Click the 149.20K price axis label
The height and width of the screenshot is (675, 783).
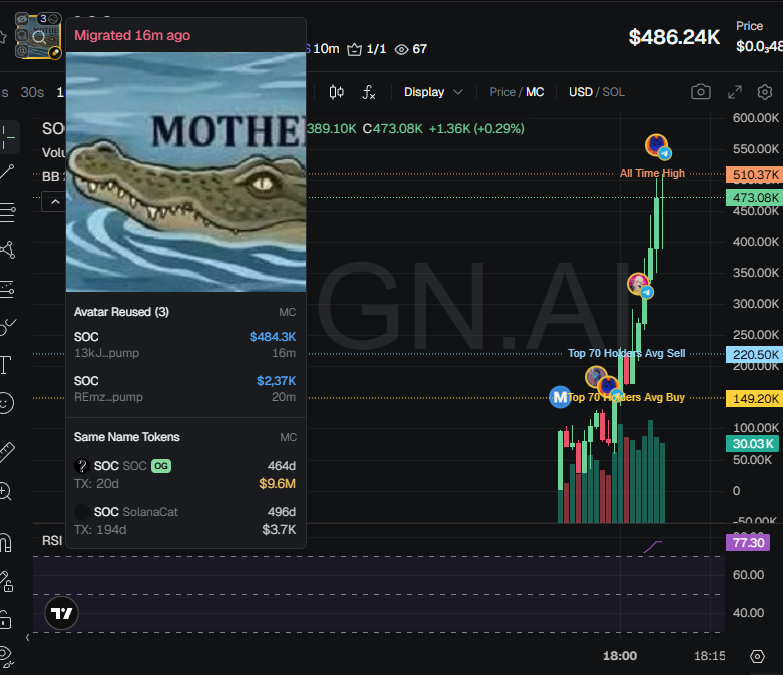pyautogui.click(x=754, y=398)
